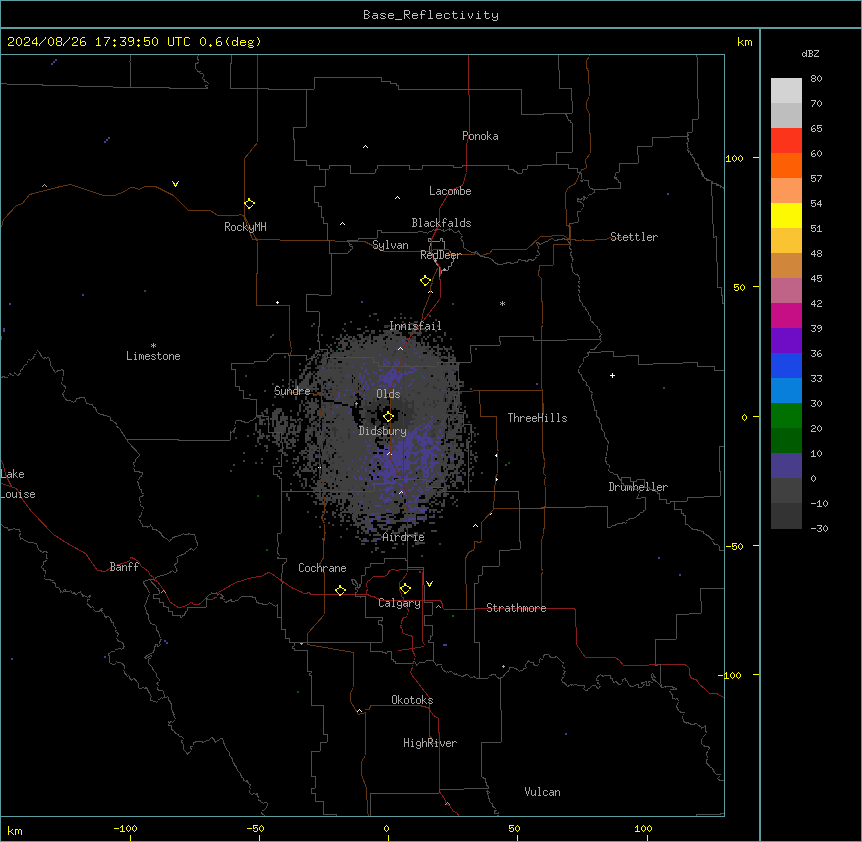Select the indigo 10-0 dBZ legend swatch
This screenshot has height=842, width=862.
tap(786, 466)
